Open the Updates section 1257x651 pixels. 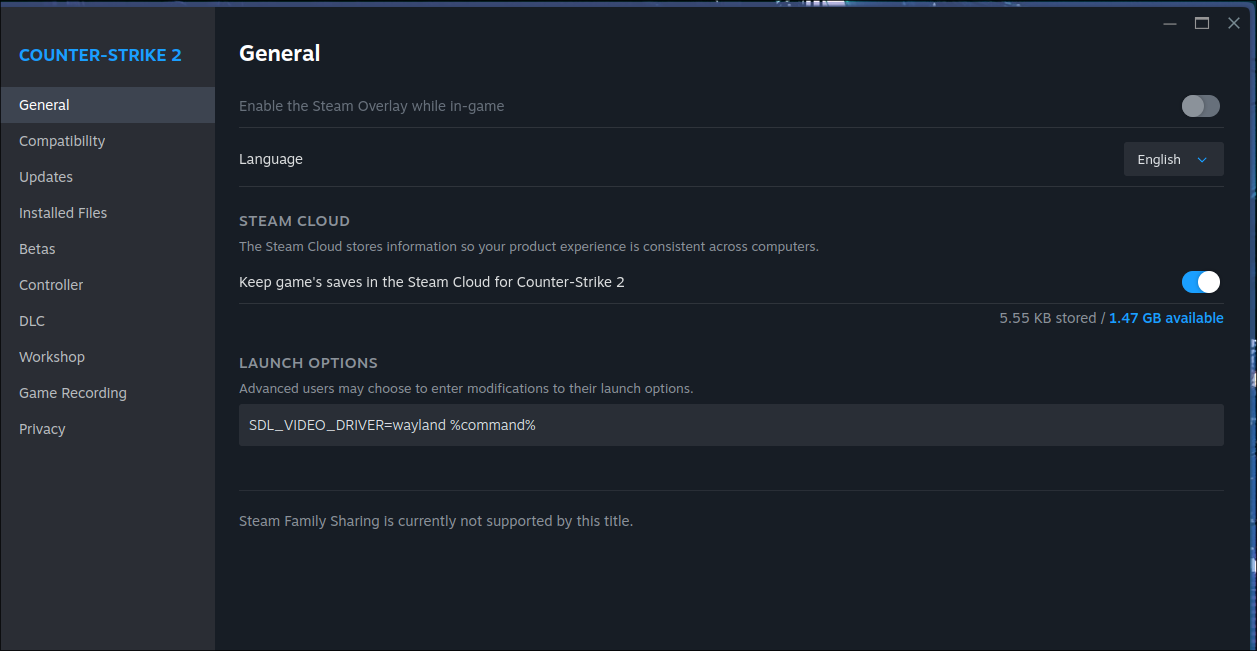107,177
